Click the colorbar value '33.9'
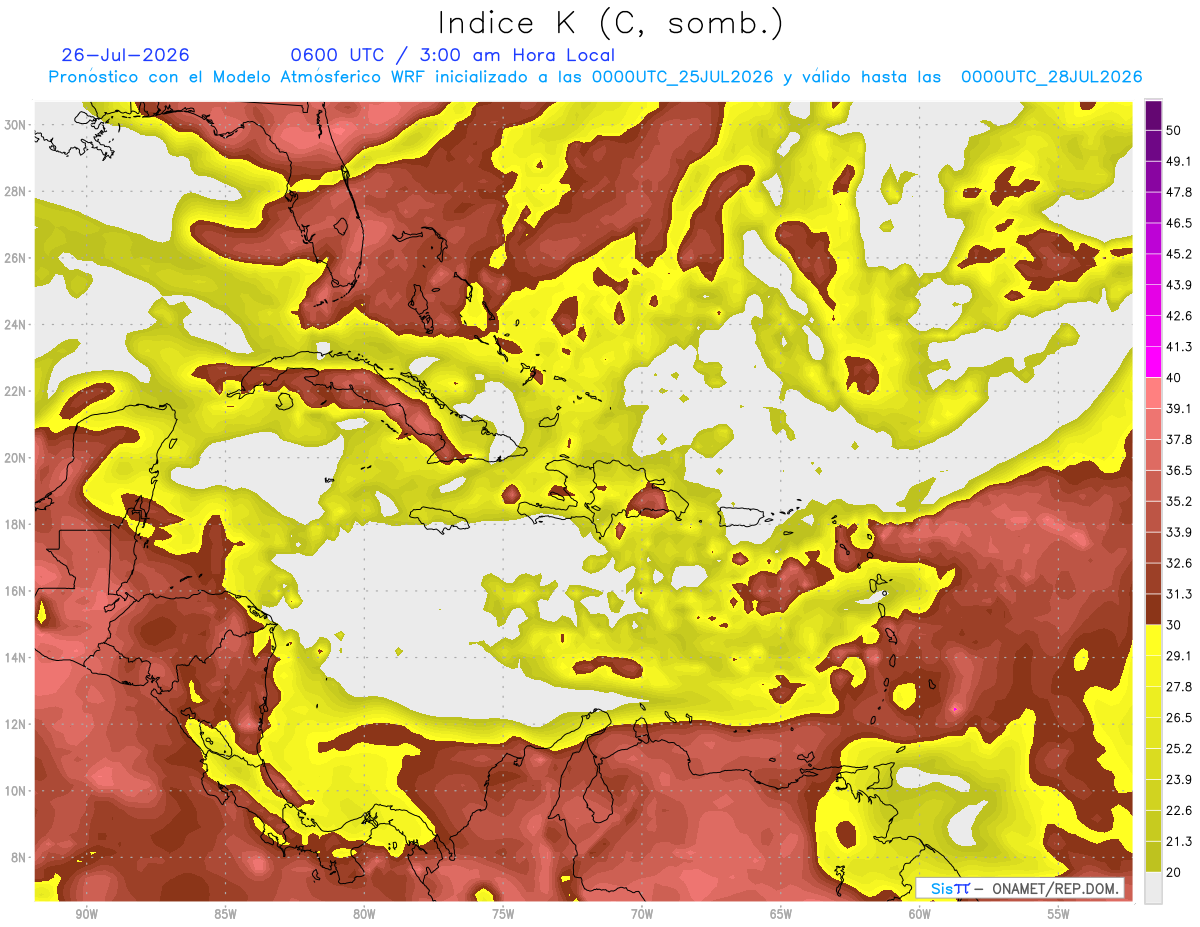This screenshot has height=927, width=1200. coord(1179,532)
